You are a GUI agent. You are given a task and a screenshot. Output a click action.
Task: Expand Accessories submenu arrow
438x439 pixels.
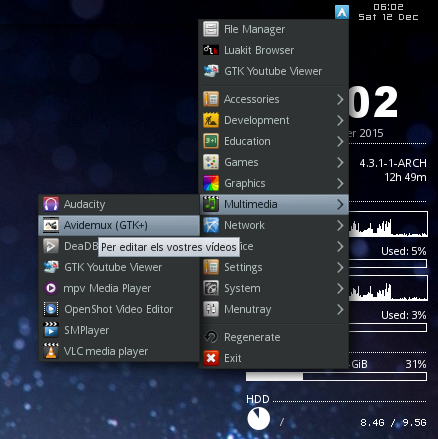click(x=340, y=99)
